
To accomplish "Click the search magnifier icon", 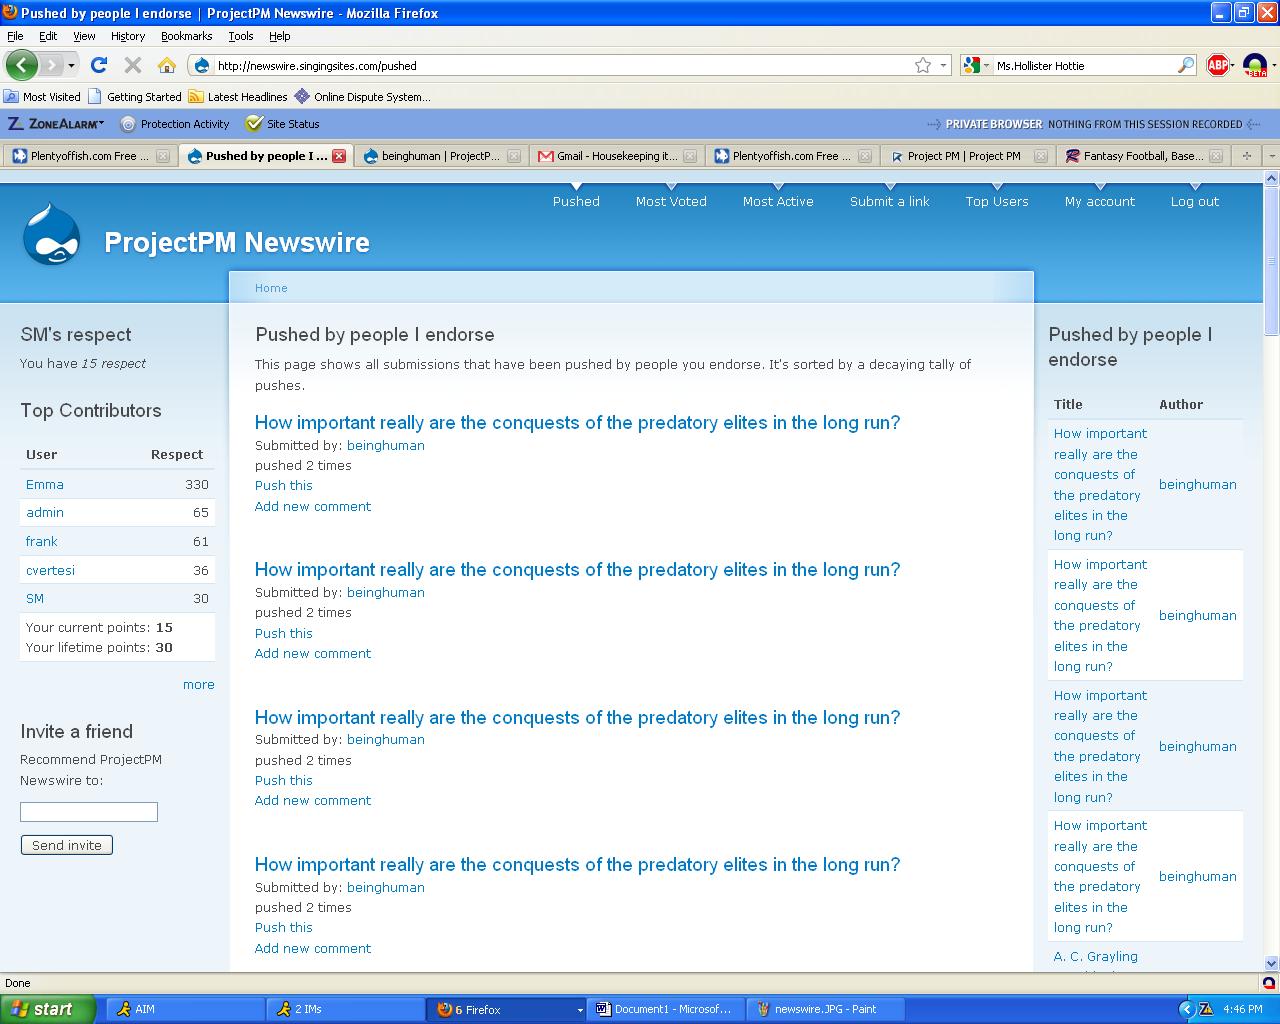I will pyautogui.click(x=1186, y=65).
